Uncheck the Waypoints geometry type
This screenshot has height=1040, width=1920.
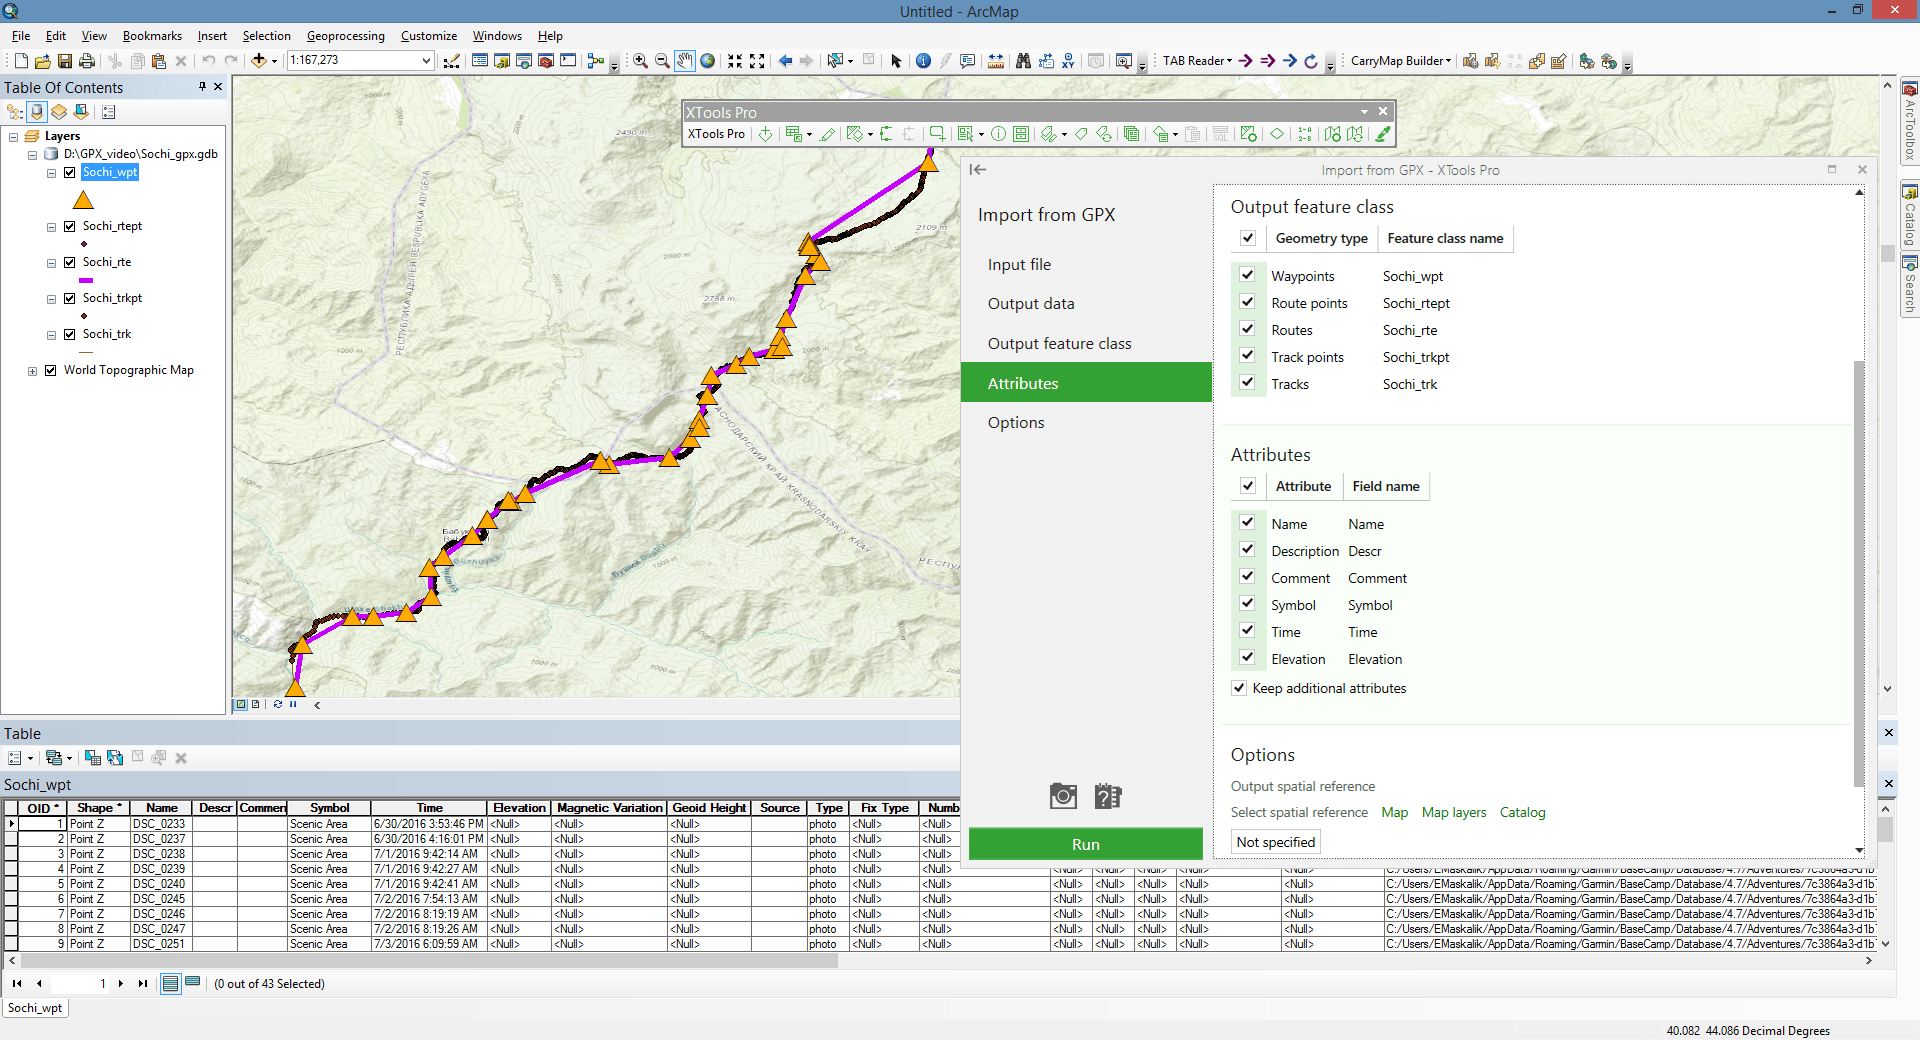pos(1247,275)
